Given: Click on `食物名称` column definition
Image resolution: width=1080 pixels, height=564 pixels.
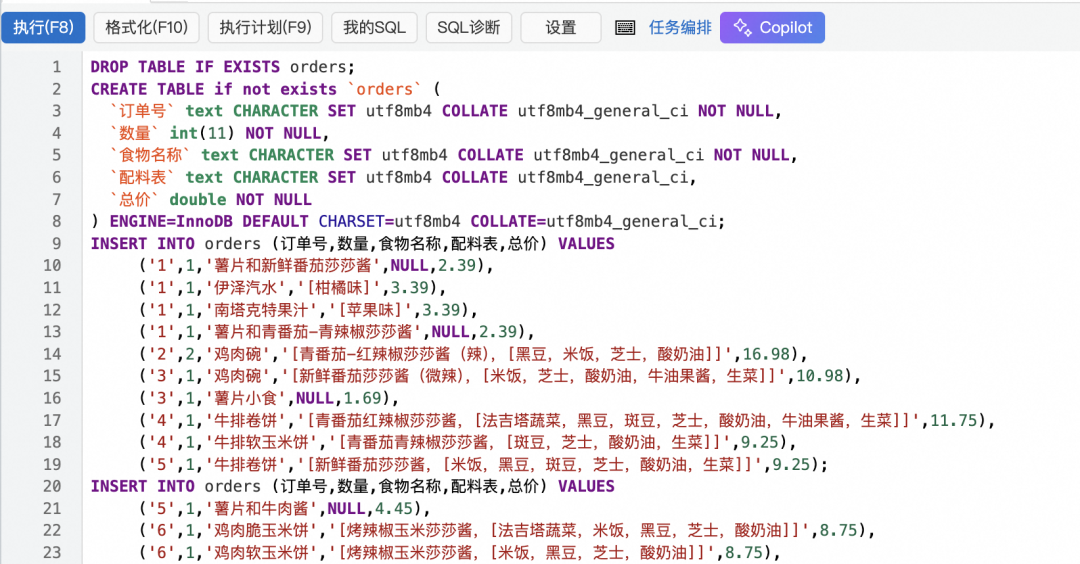Looking at the screenshot, I should [x=453, y=155].
